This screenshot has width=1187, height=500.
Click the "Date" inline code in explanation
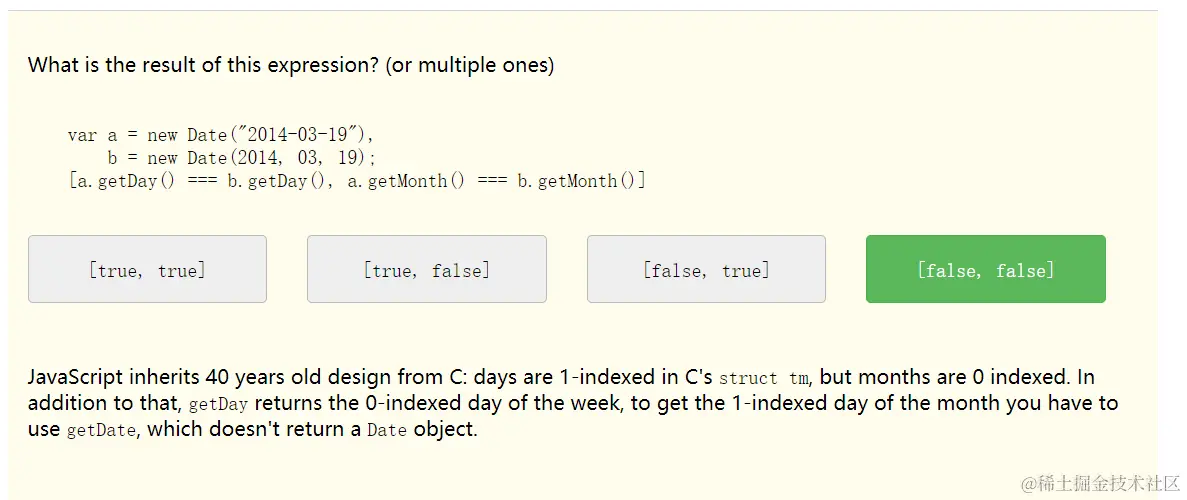tap(387, 432)
